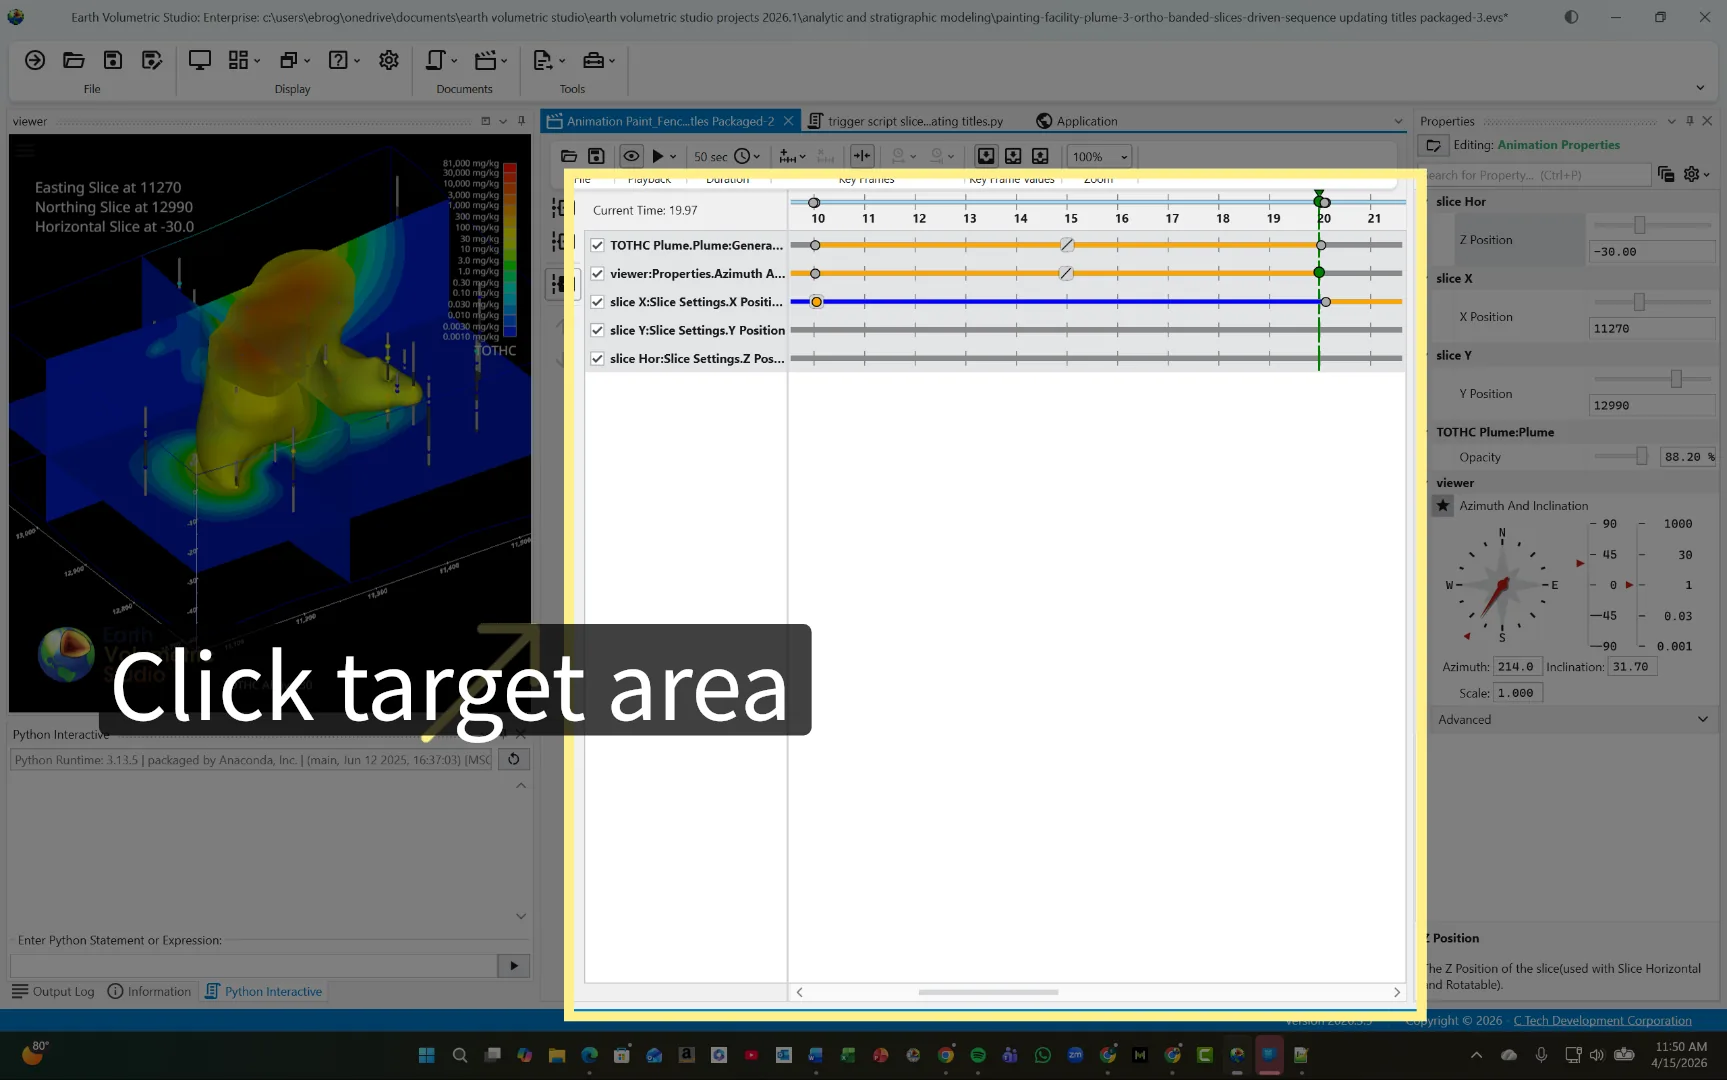
Task: Click the Python statement input field
Action: click(254, 966)
